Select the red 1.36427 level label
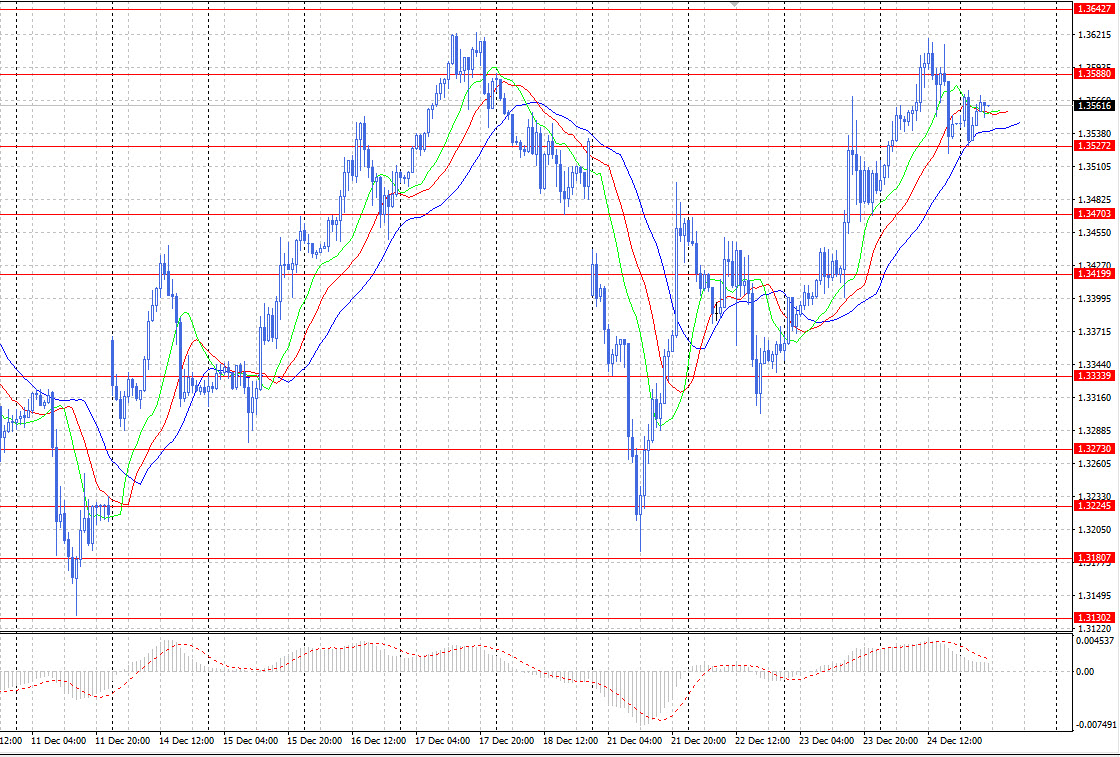The height and width of the screenshot is (757, 1120). point(1094,9)
